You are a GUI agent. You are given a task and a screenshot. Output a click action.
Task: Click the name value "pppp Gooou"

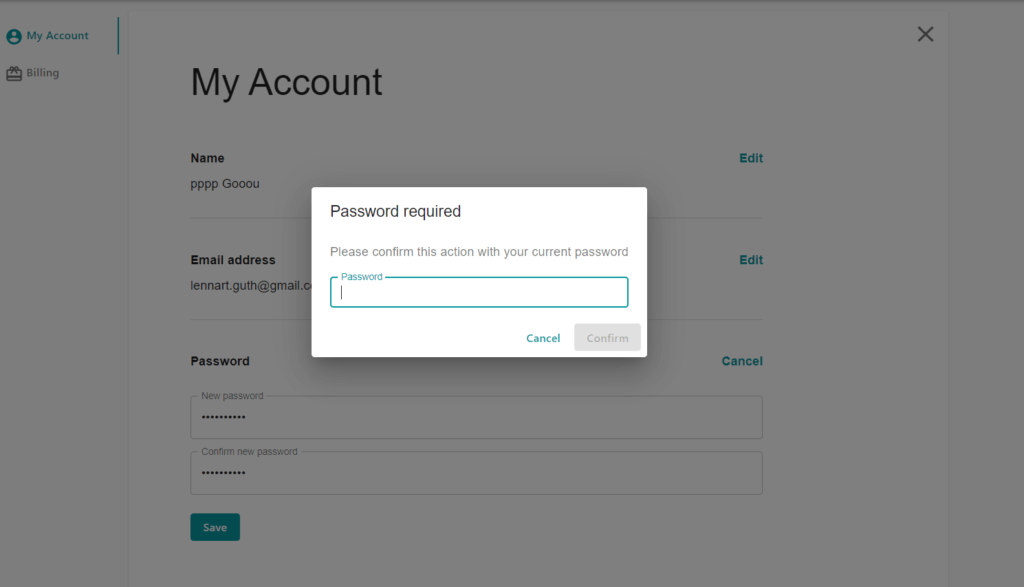pyautogui.click(x=225, y=184)
